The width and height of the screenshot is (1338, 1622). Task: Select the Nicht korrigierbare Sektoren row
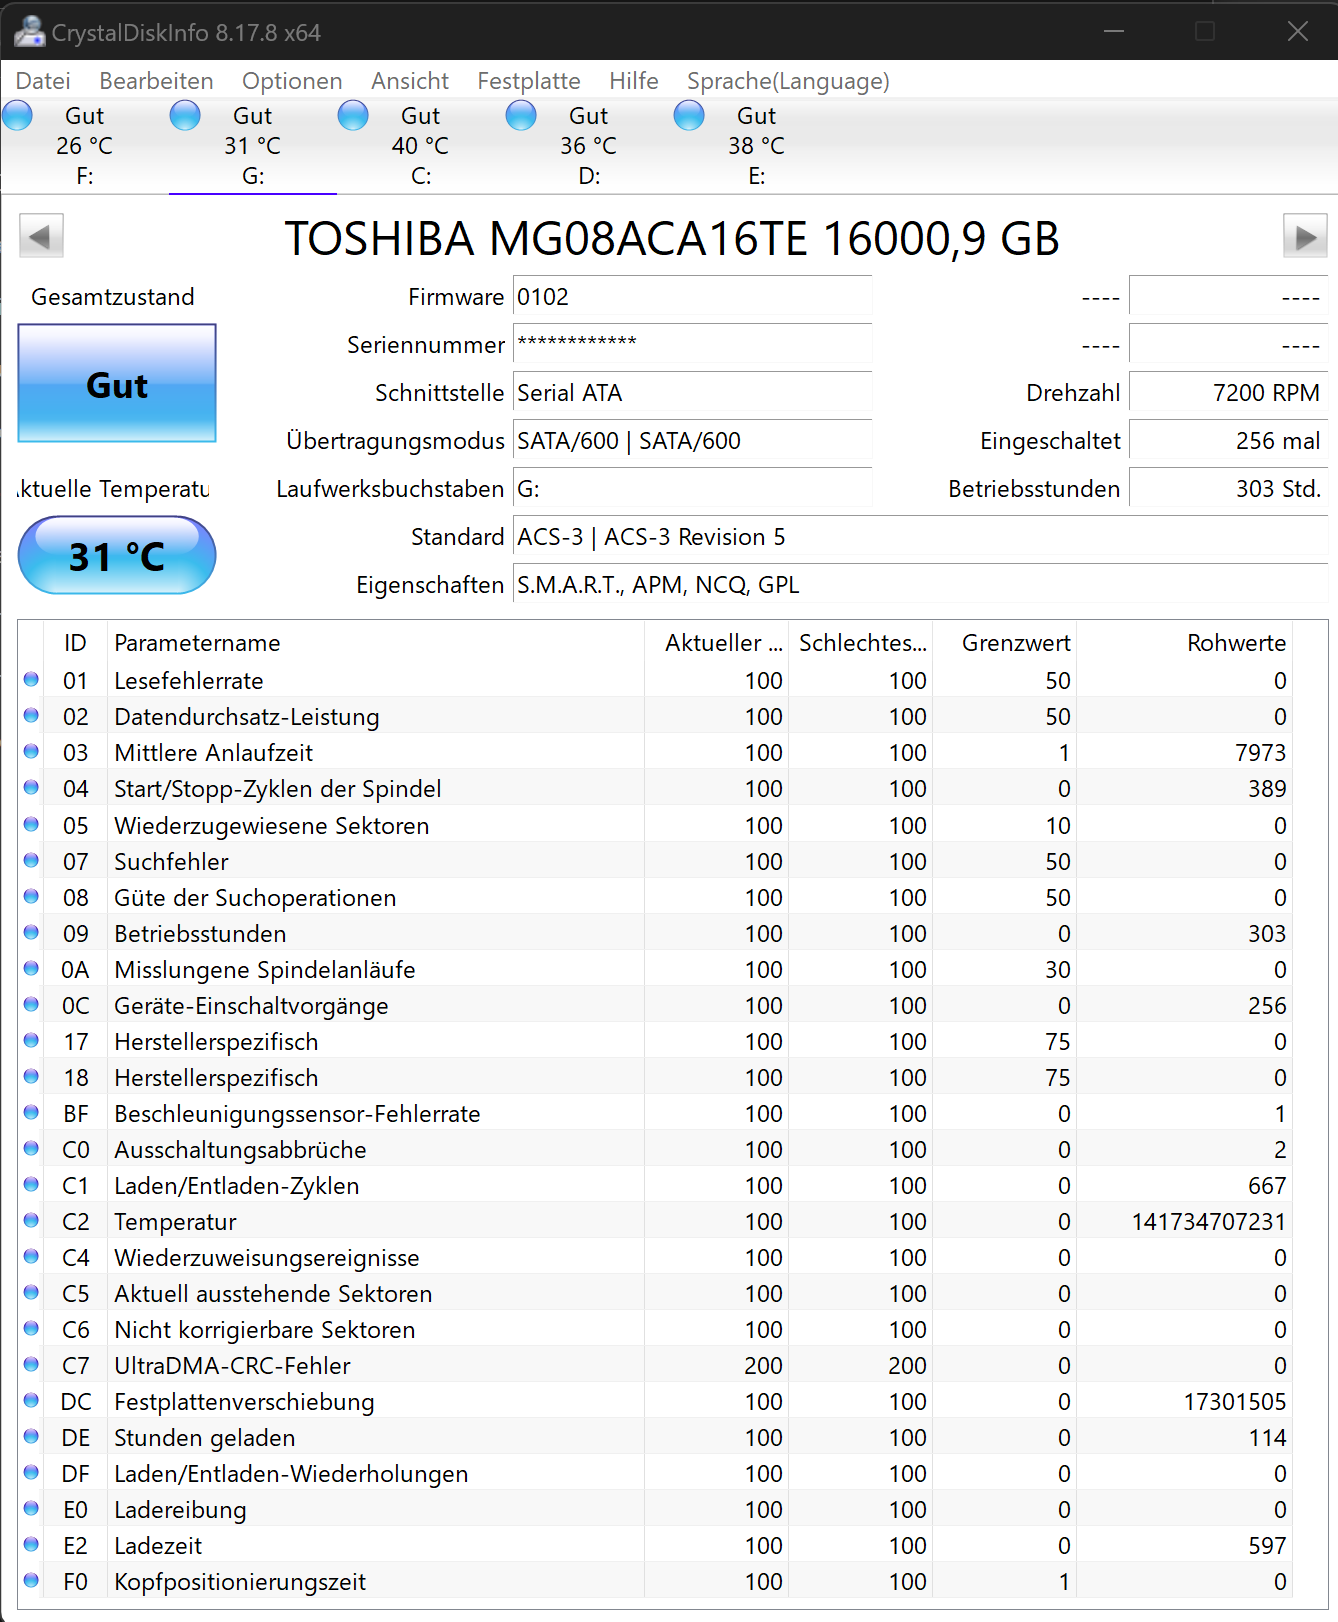[655, 1329]
